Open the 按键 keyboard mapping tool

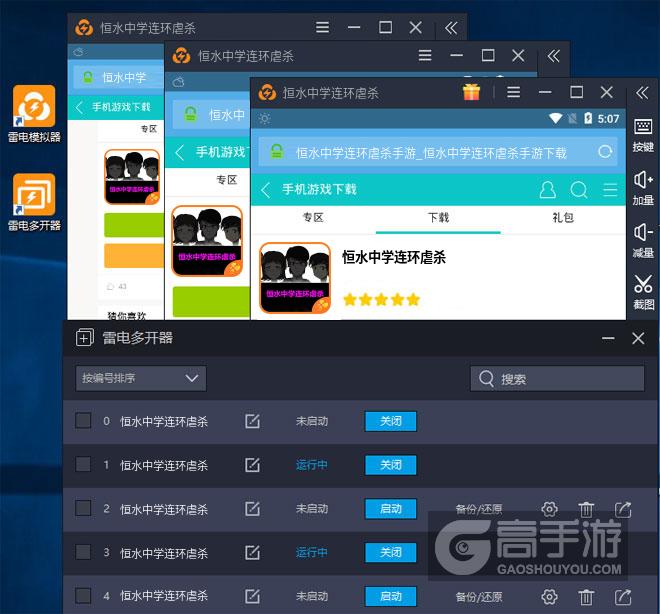click(x=643, y=135)
